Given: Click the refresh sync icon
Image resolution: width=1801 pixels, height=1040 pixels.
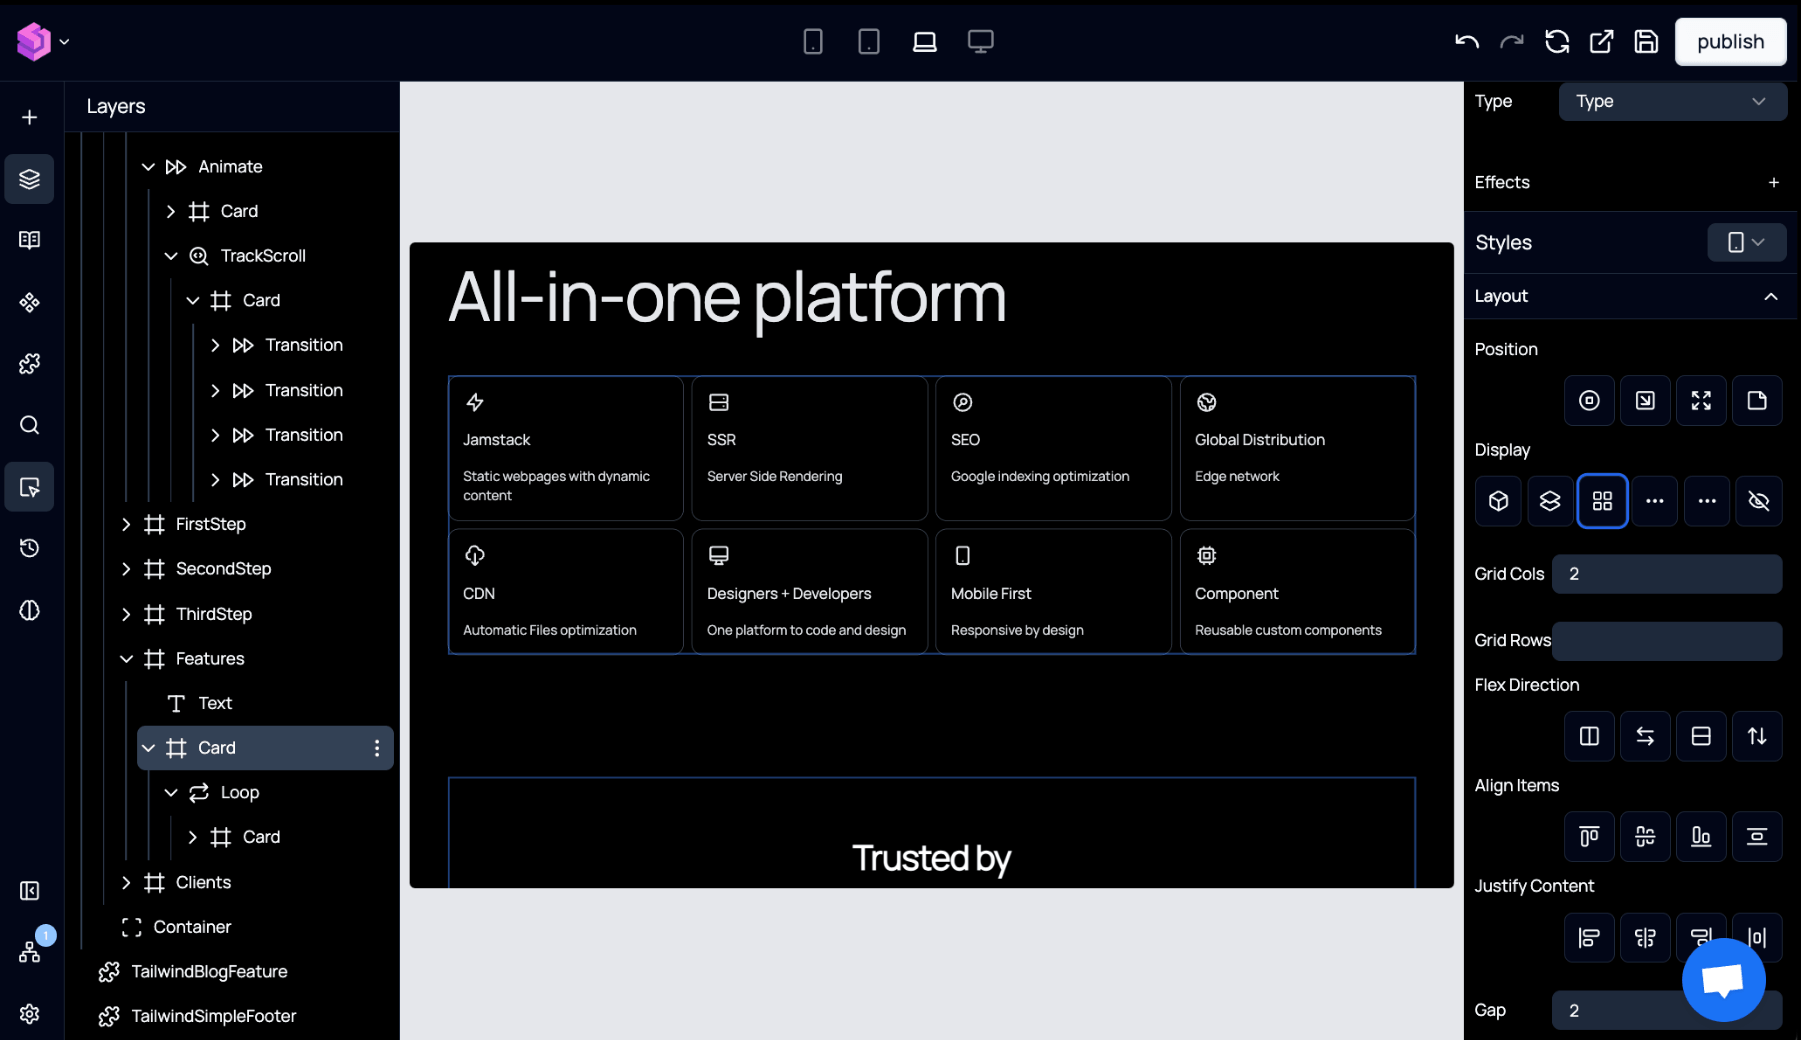Looking at the screenshot, I should click(x=1556, y=42).
